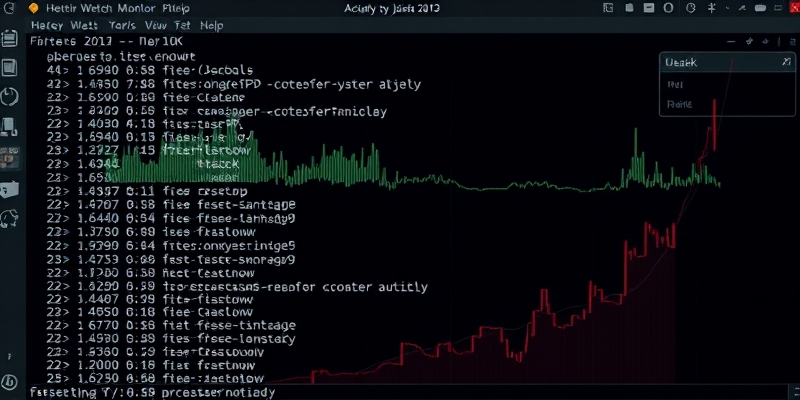Screen dimensions: 800x400
Task: Open the vertical dots menu above panel
Action: click(x=779, y=42)
